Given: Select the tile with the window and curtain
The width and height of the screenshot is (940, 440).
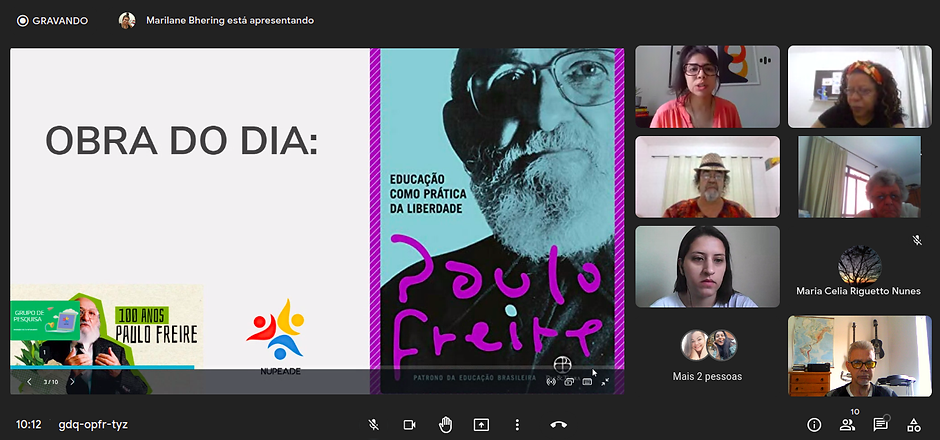Looking at the screenshot, I should point(860,177).
